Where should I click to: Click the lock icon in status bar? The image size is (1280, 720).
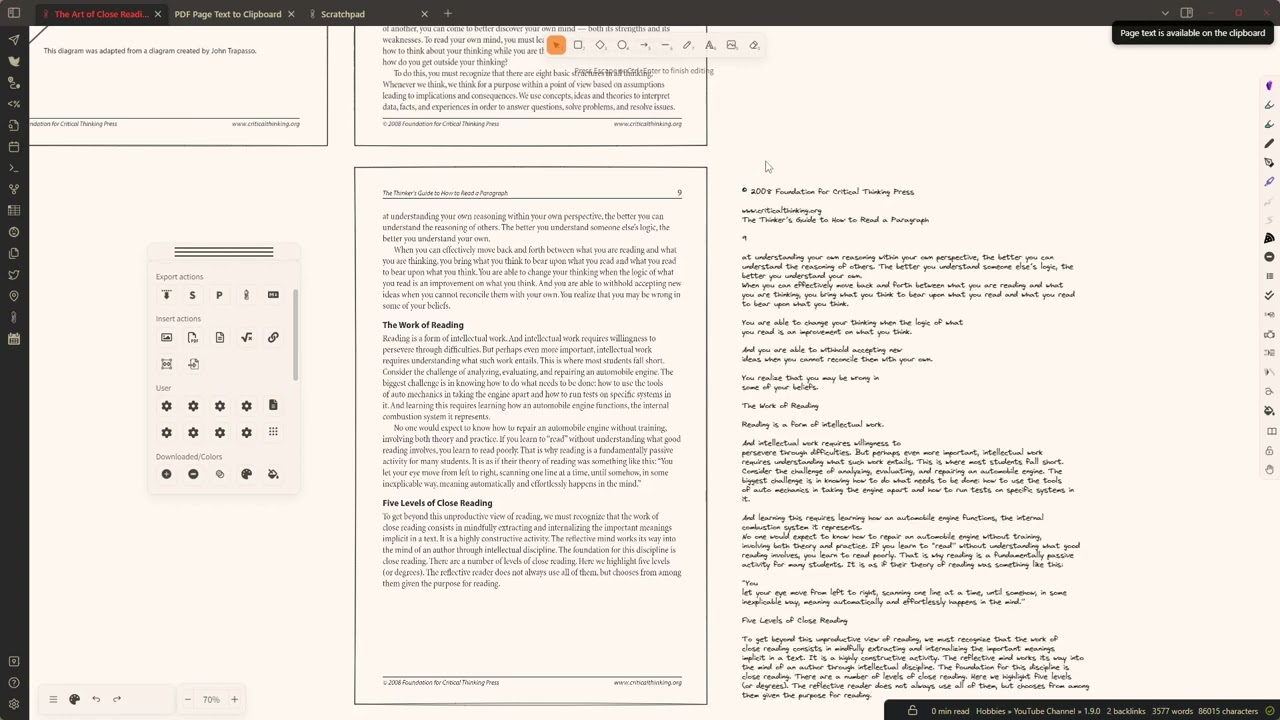913,711
